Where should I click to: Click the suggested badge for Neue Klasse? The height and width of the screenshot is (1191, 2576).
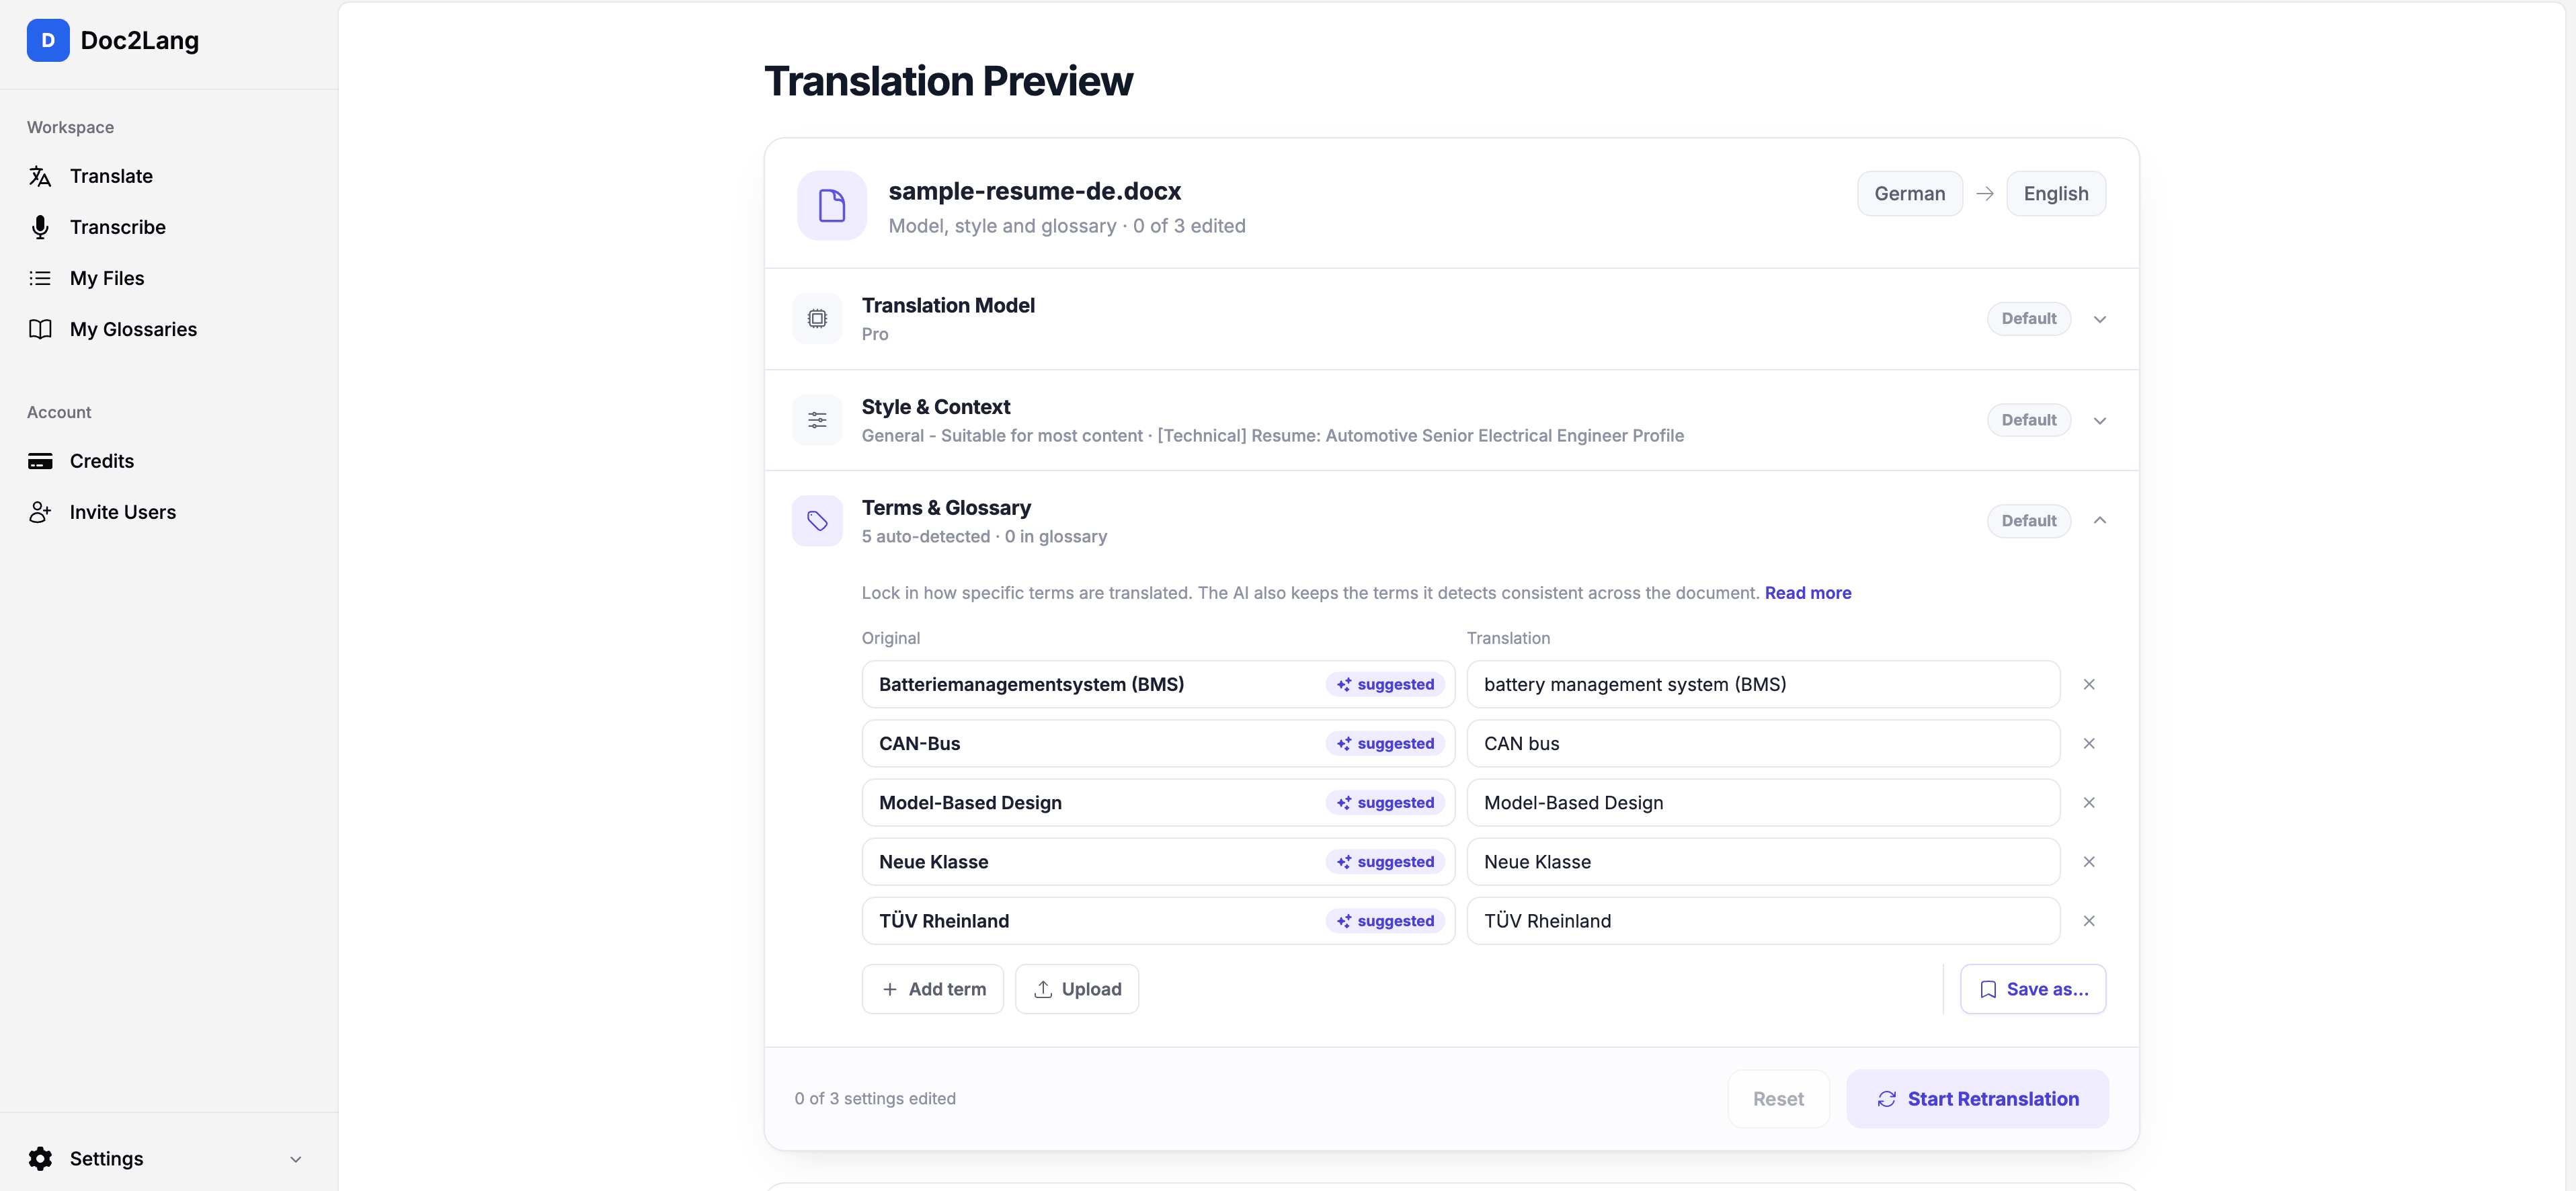[1385, 861]
